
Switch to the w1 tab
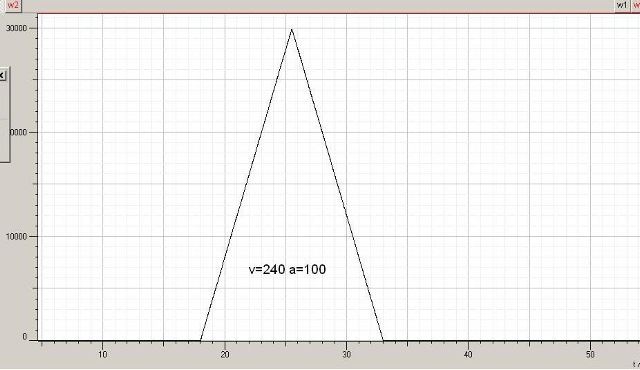(x=622, y=5)
